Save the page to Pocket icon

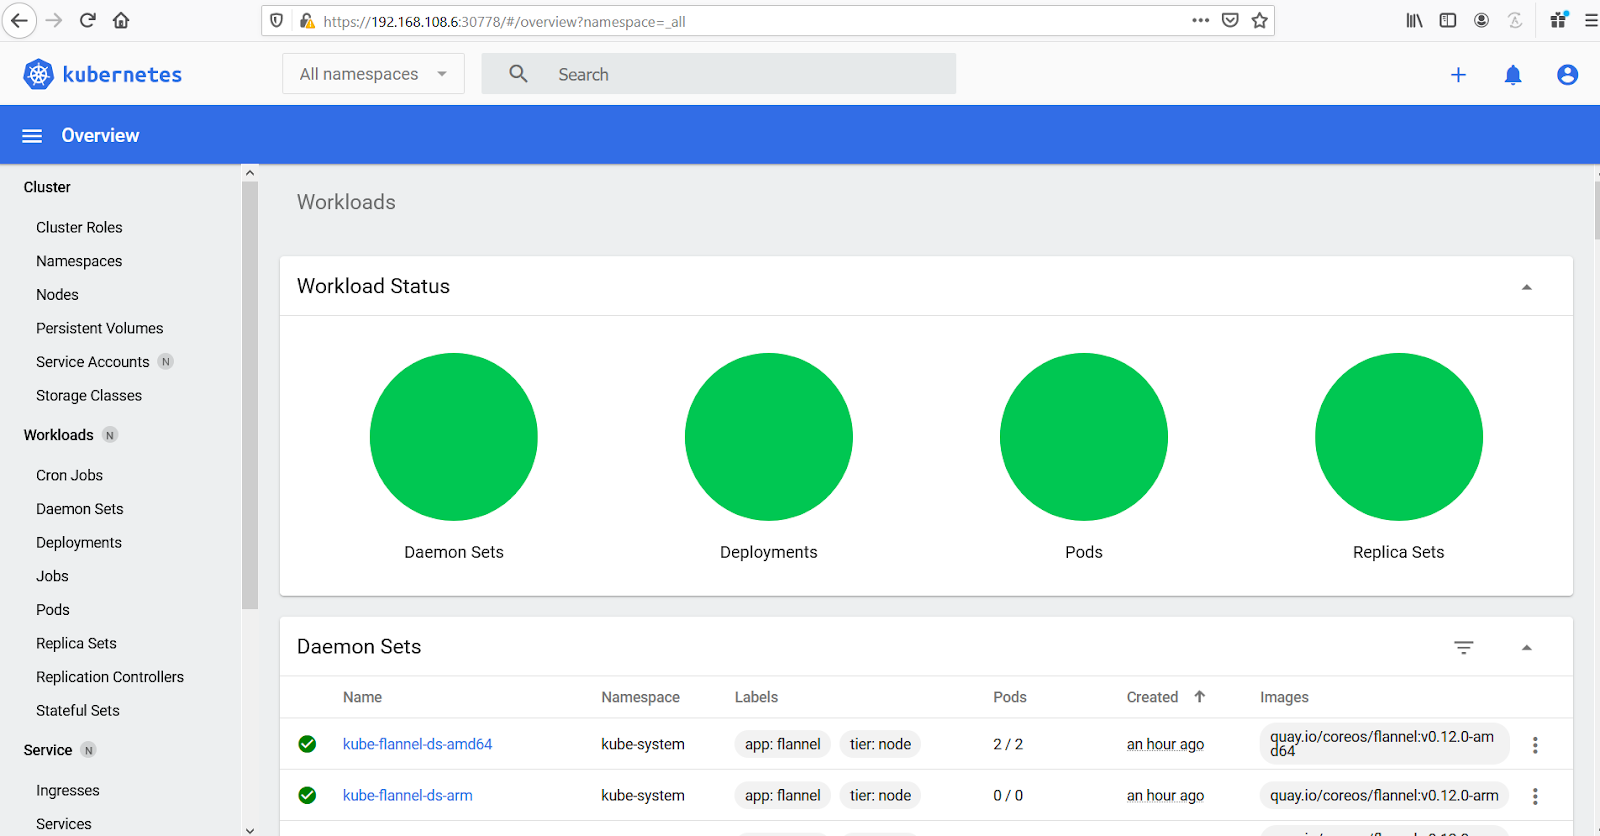tap(1230, 20)
